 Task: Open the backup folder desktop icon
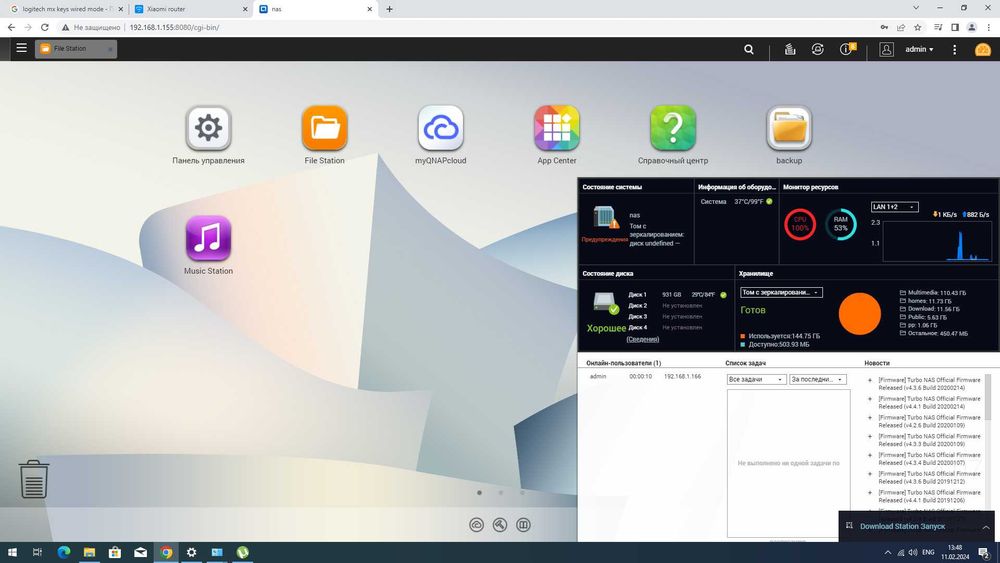pyautogui.click(x=789, y=128)
